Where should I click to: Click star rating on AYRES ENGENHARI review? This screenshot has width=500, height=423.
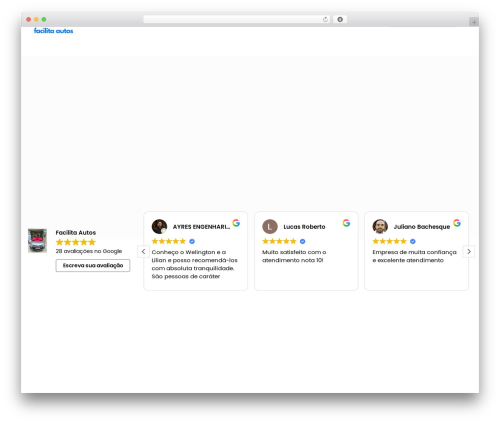click(x=169, y=241)
